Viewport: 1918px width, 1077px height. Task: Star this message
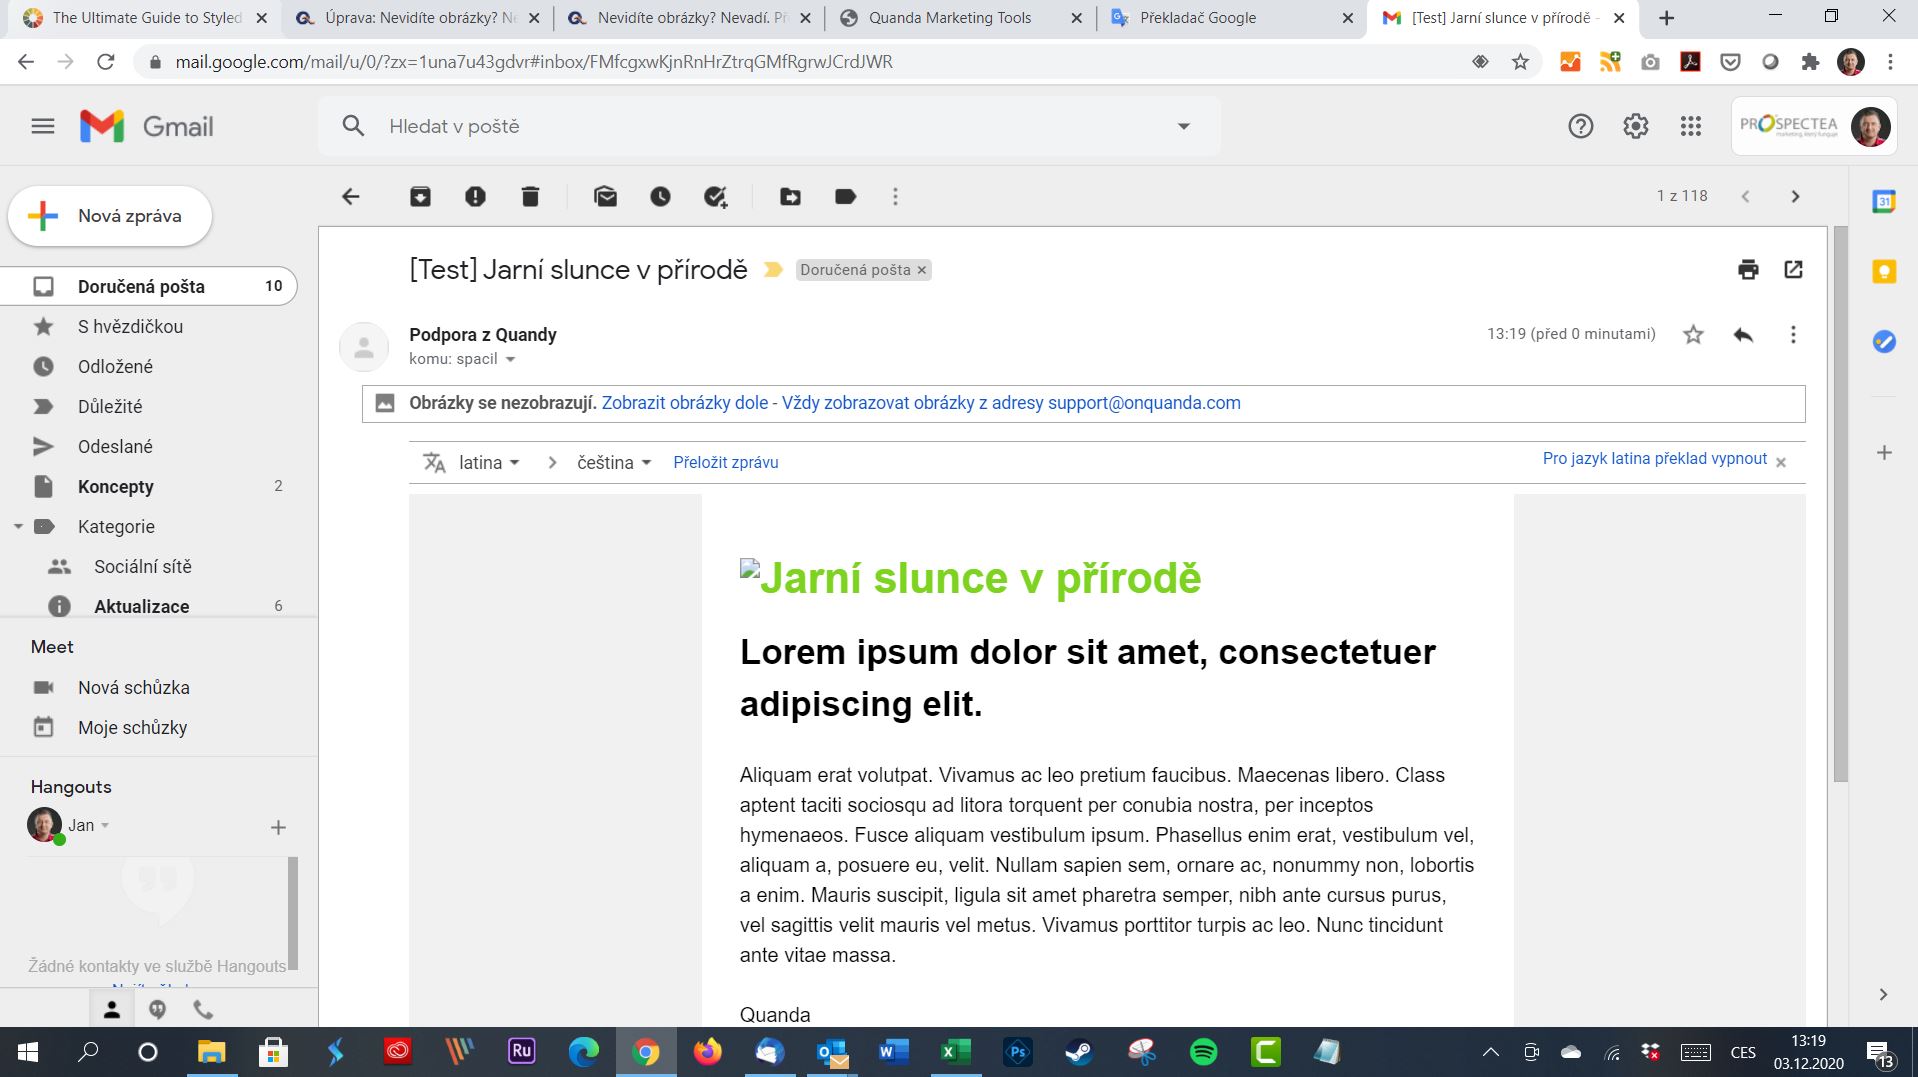coord(1693,335)
